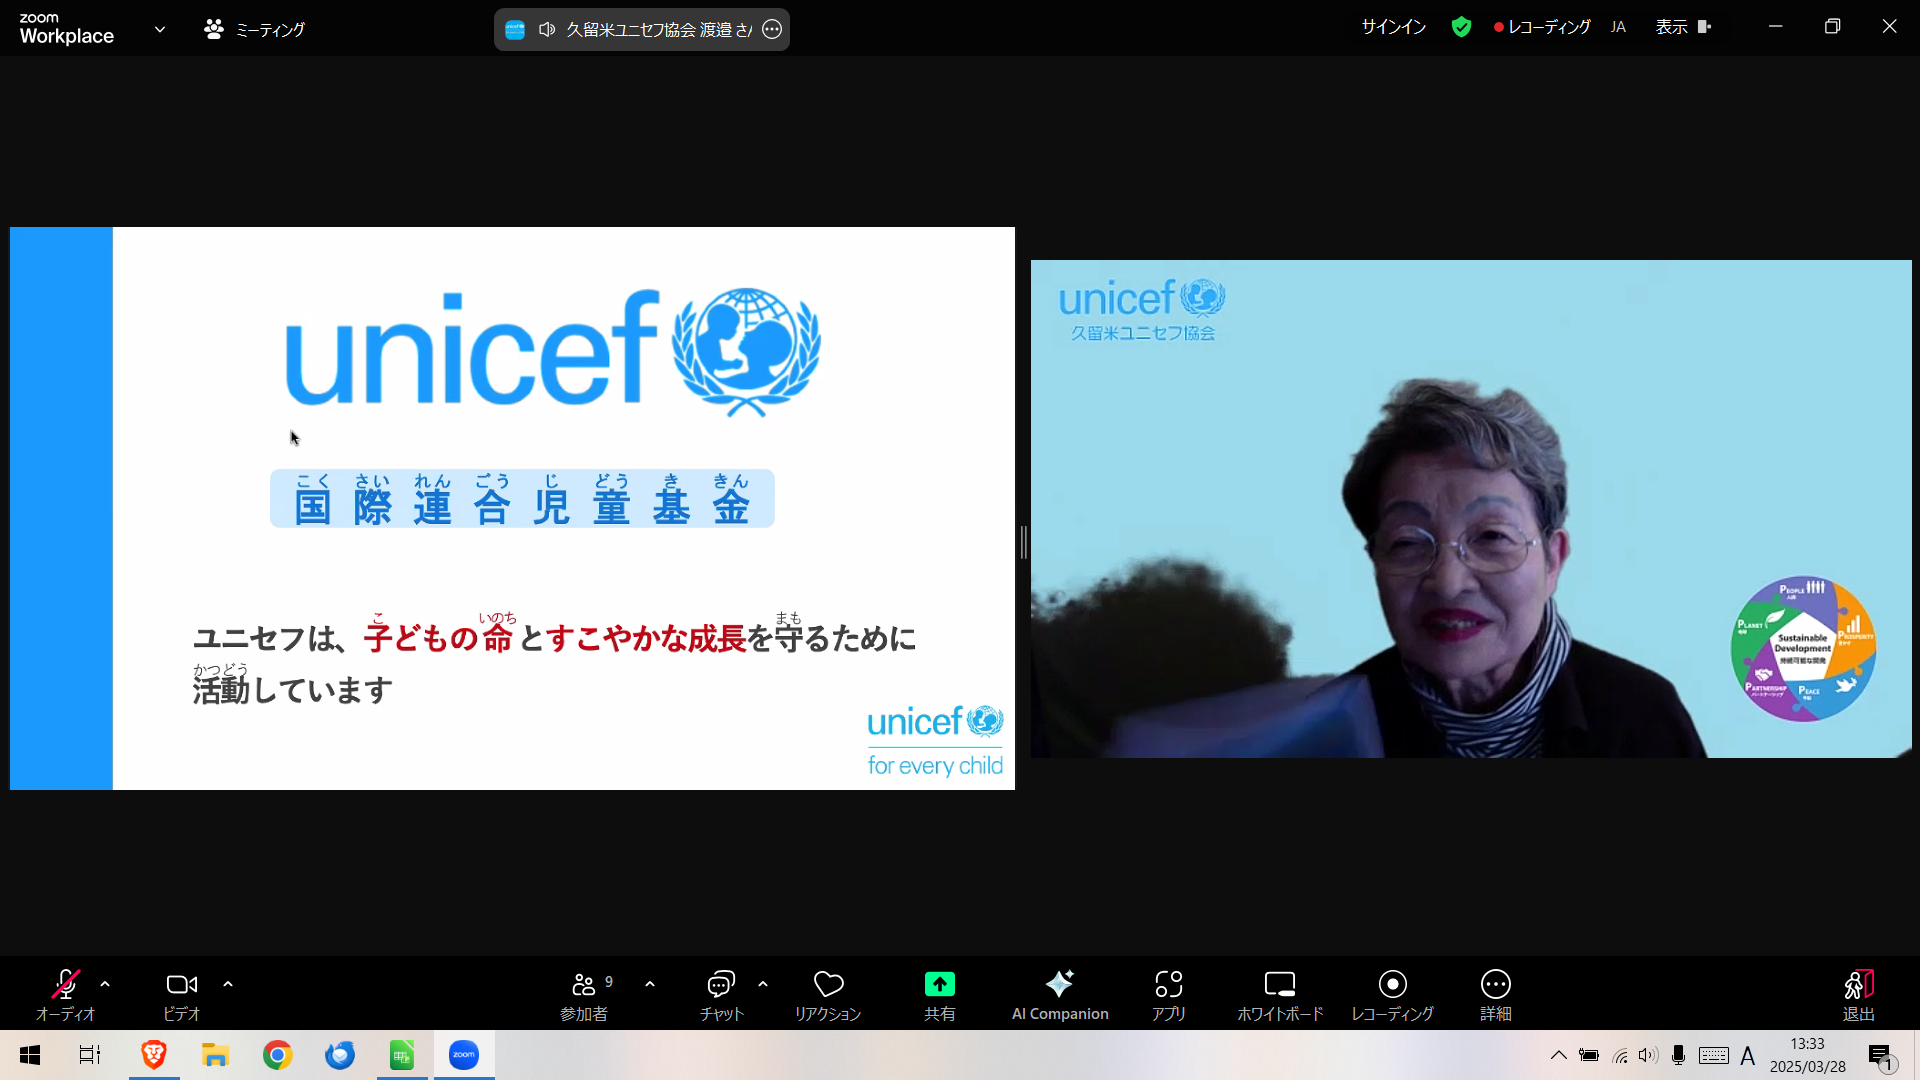The image size is (1920, 1080).
Task: Click the touch keyboard tray icon
Action: (1714, 1055)
